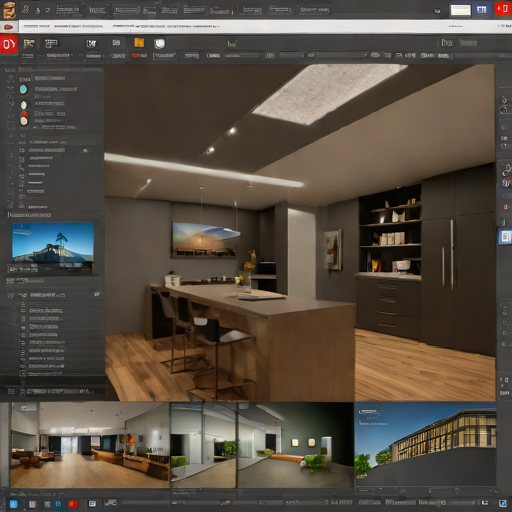Click the blue Windows start icon in taskbar
The height and width of the screenshot is (512, 512).
[x=13, y=504]
